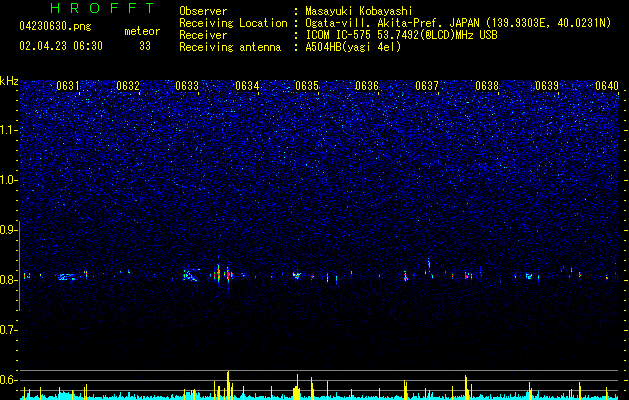
Task: Click the 1.1 frequency axis label
Action: point(8,130)
